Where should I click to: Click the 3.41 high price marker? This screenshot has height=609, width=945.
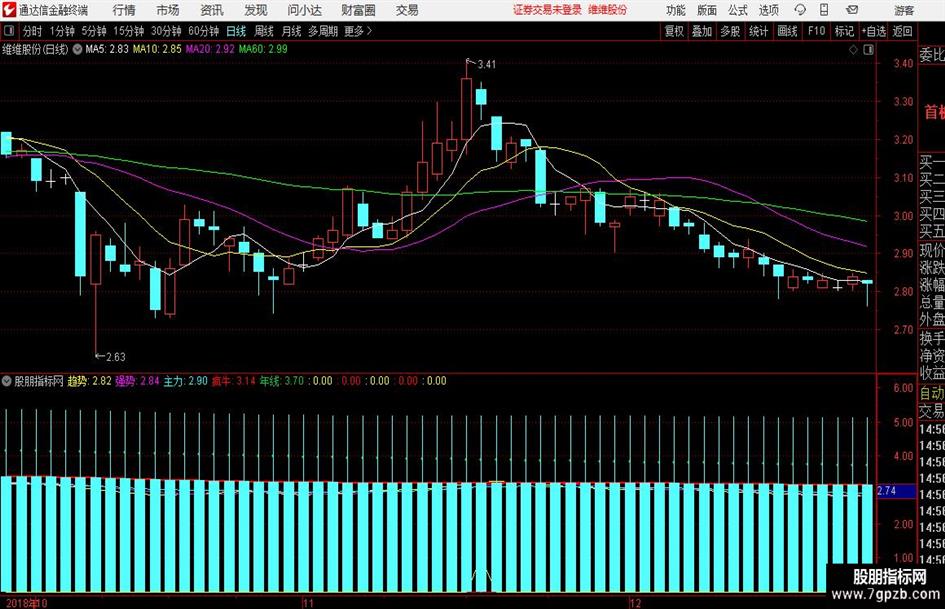tap(486, 64)
